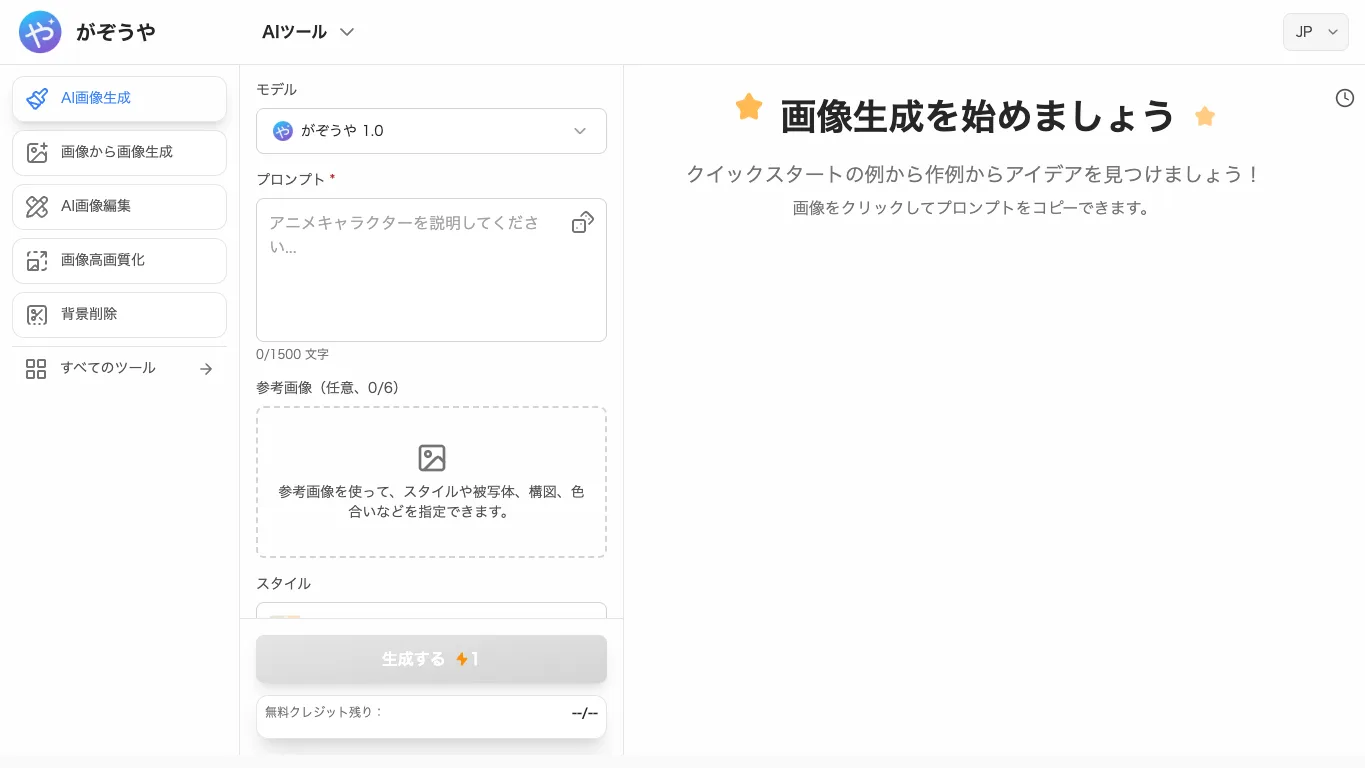The width and height of the screenshot is (1365, 768).
Task: Click the スタイル label
Action: 283,583
